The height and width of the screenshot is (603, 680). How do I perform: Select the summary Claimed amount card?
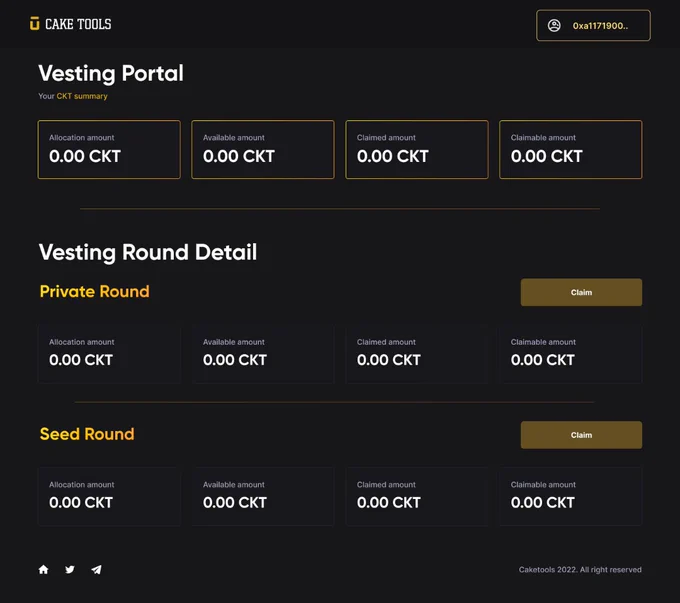point(417,150)
